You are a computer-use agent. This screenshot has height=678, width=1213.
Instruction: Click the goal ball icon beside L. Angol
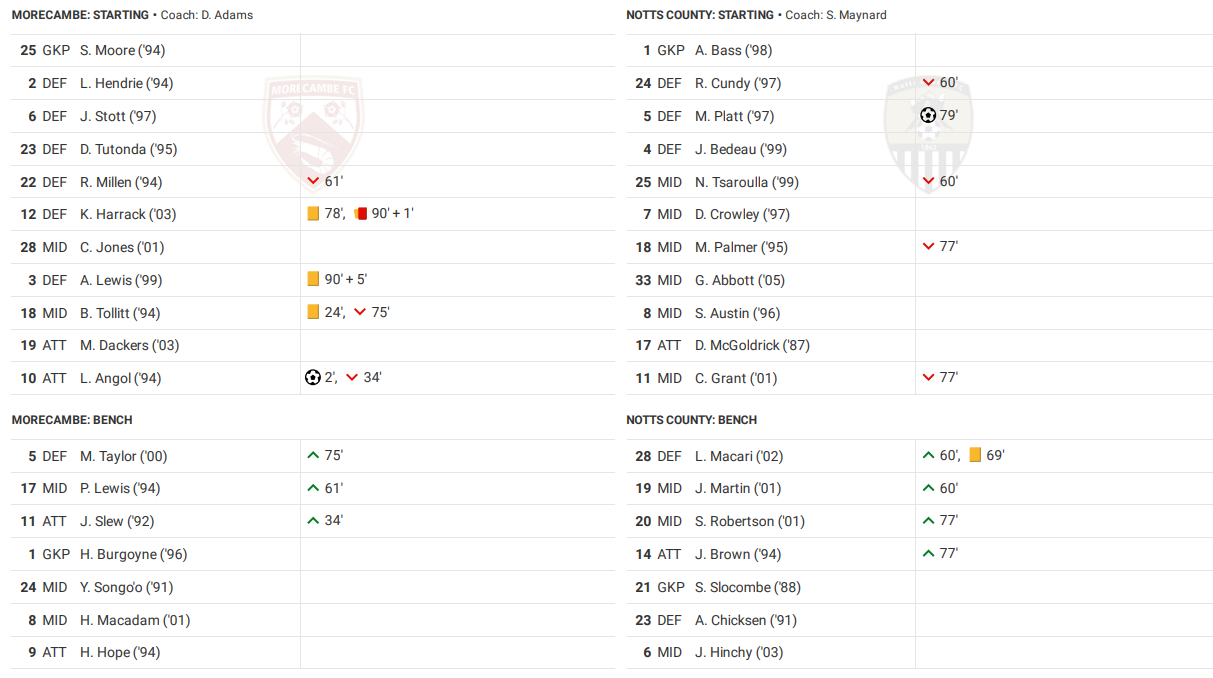(313, 378)
